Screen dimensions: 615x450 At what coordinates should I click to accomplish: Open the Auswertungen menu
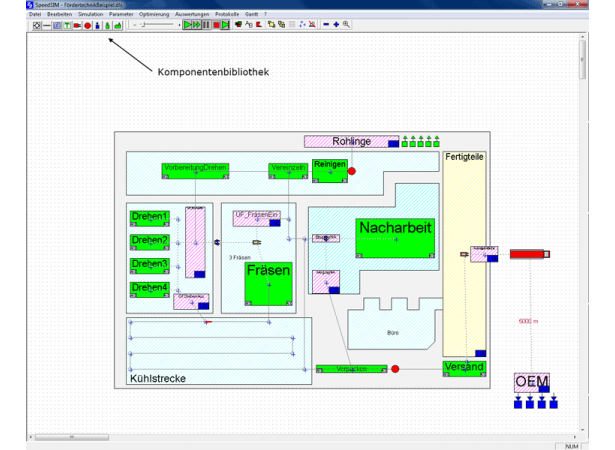coord(192,14)
